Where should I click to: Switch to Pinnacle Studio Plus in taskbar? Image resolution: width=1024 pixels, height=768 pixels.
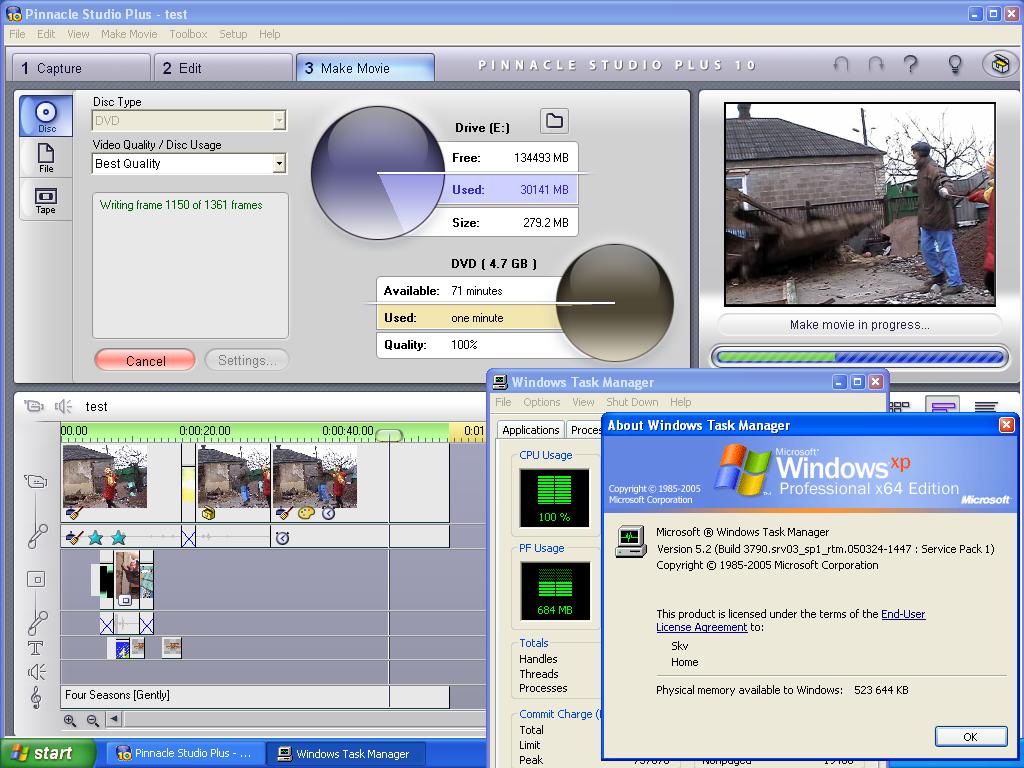(185, 753)
